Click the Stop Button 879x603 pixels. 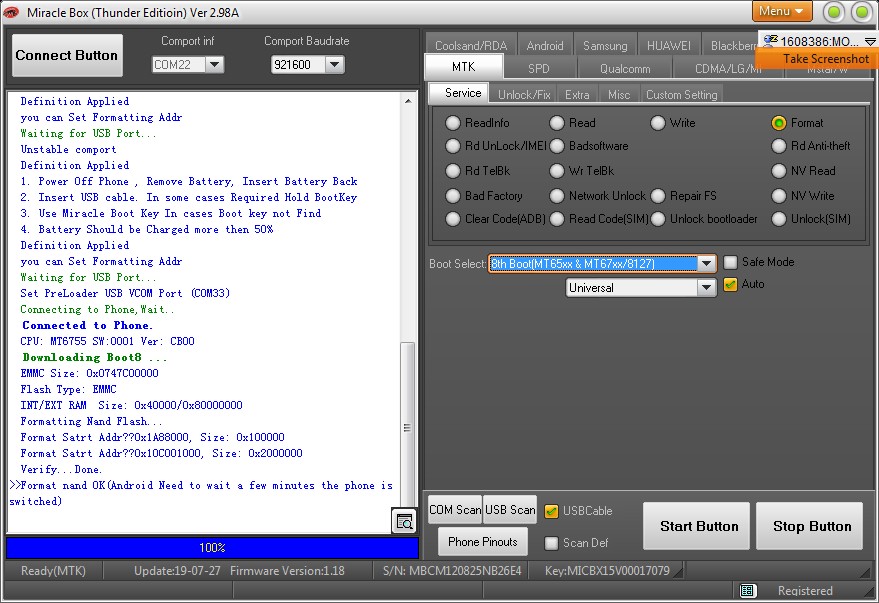tap(811, 526)
